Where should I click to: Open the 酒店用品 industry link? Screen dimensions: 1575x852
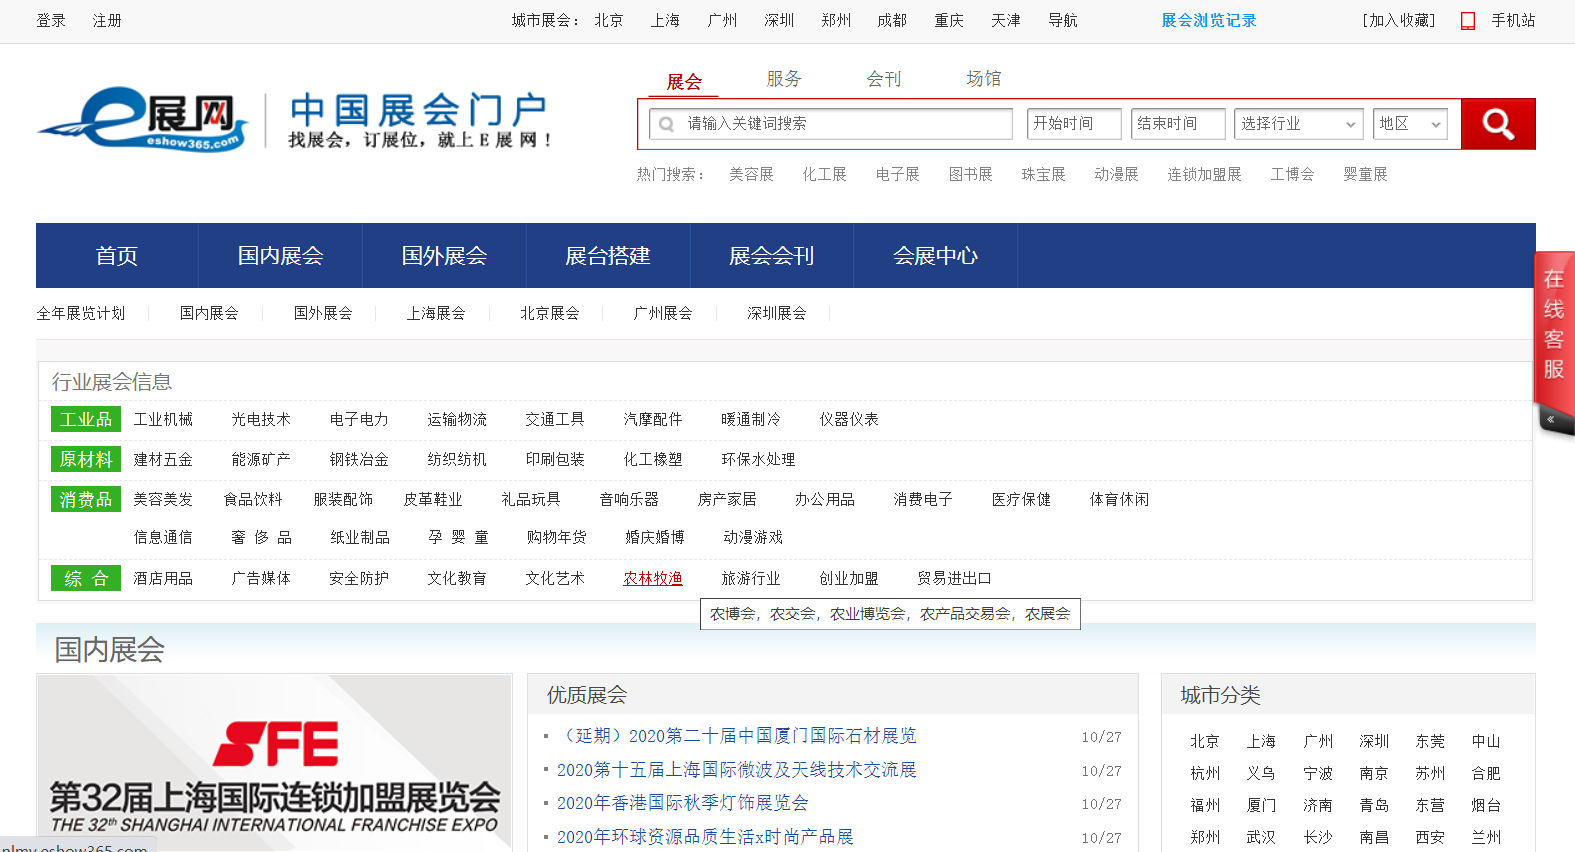pyautogui.click(x=163, y=579)
